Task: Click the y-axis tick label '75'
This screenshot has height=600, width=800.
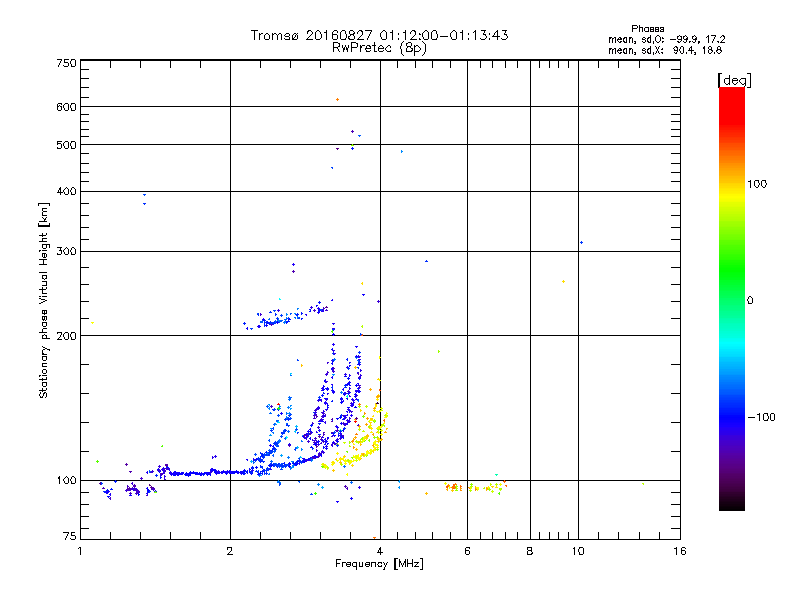Action: pyautogui.click(x=70, y=536)
